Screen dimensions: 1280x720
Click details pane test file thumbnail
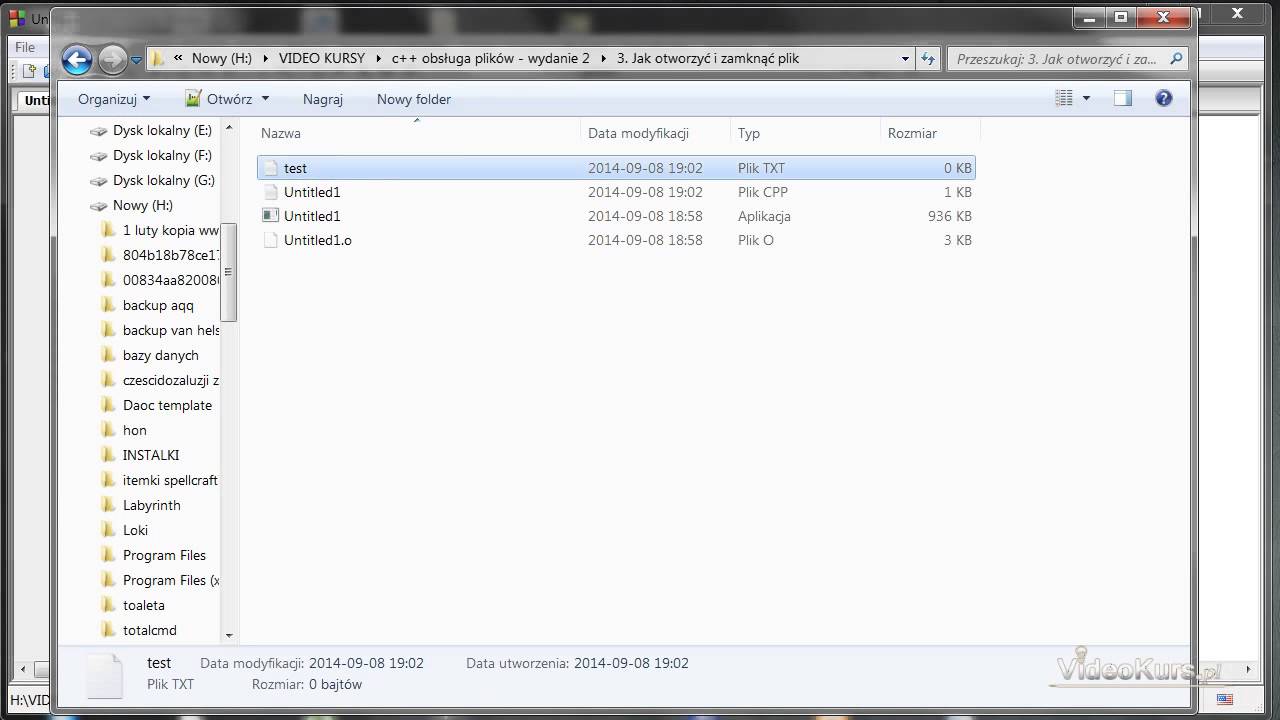click(104, 675)
